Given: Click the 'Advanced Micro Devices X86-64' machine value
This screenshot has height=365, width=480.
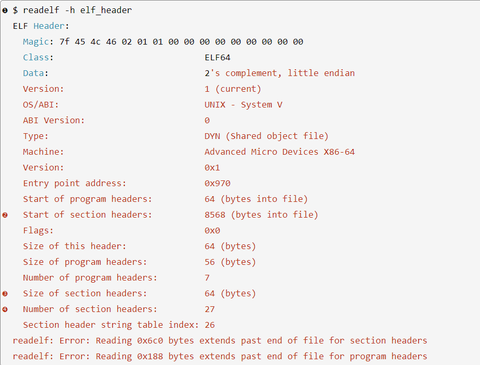Looking at the screenshot, I should click(279, 152).
